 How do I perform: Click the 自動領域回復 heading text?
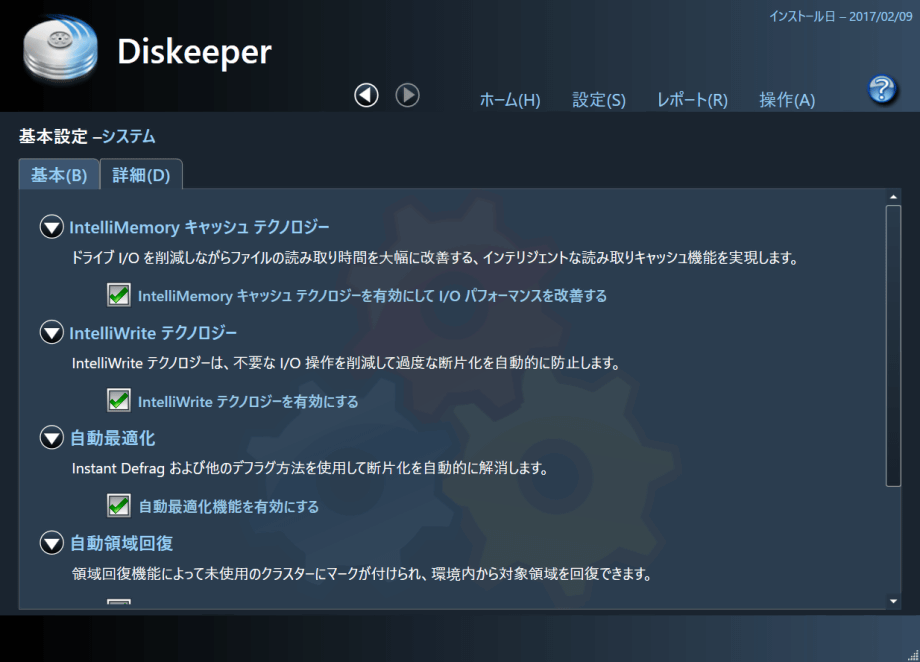(x=121, y=543)
